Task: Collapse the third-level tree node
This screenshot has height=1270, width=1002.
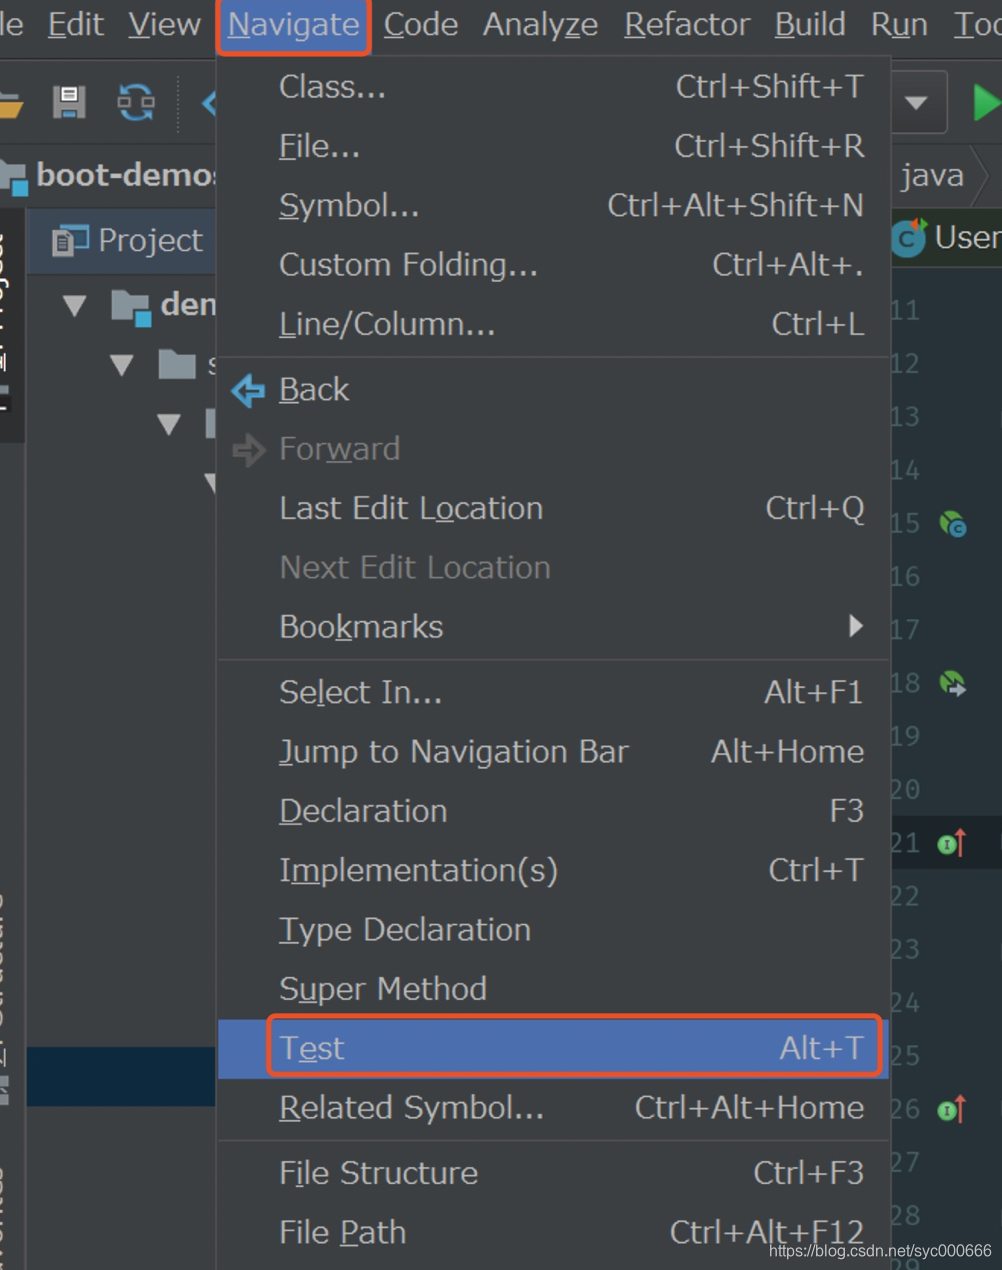Action: pyautogui.click(x=169, y=425)
